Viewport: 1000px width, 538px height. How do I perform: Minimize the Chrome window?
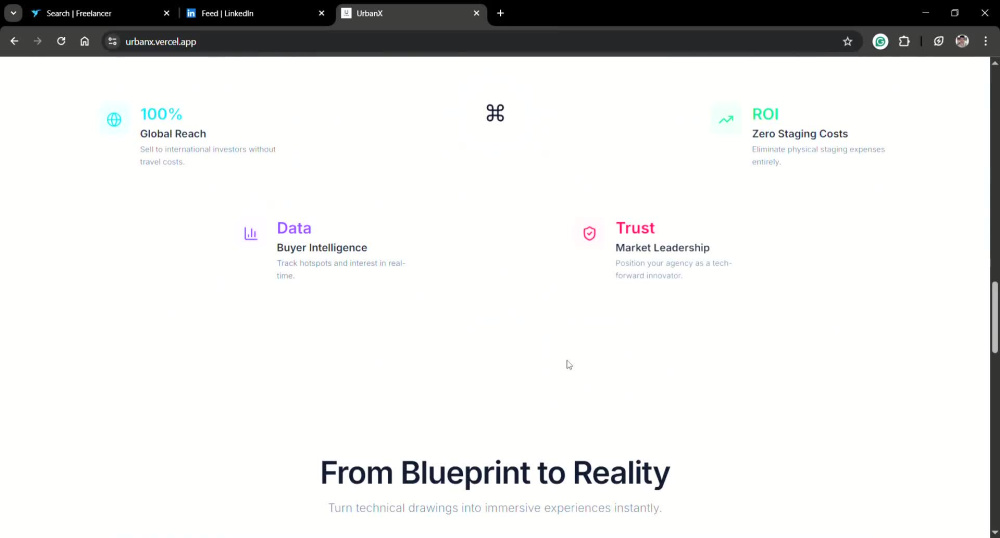tap(925, 13)
